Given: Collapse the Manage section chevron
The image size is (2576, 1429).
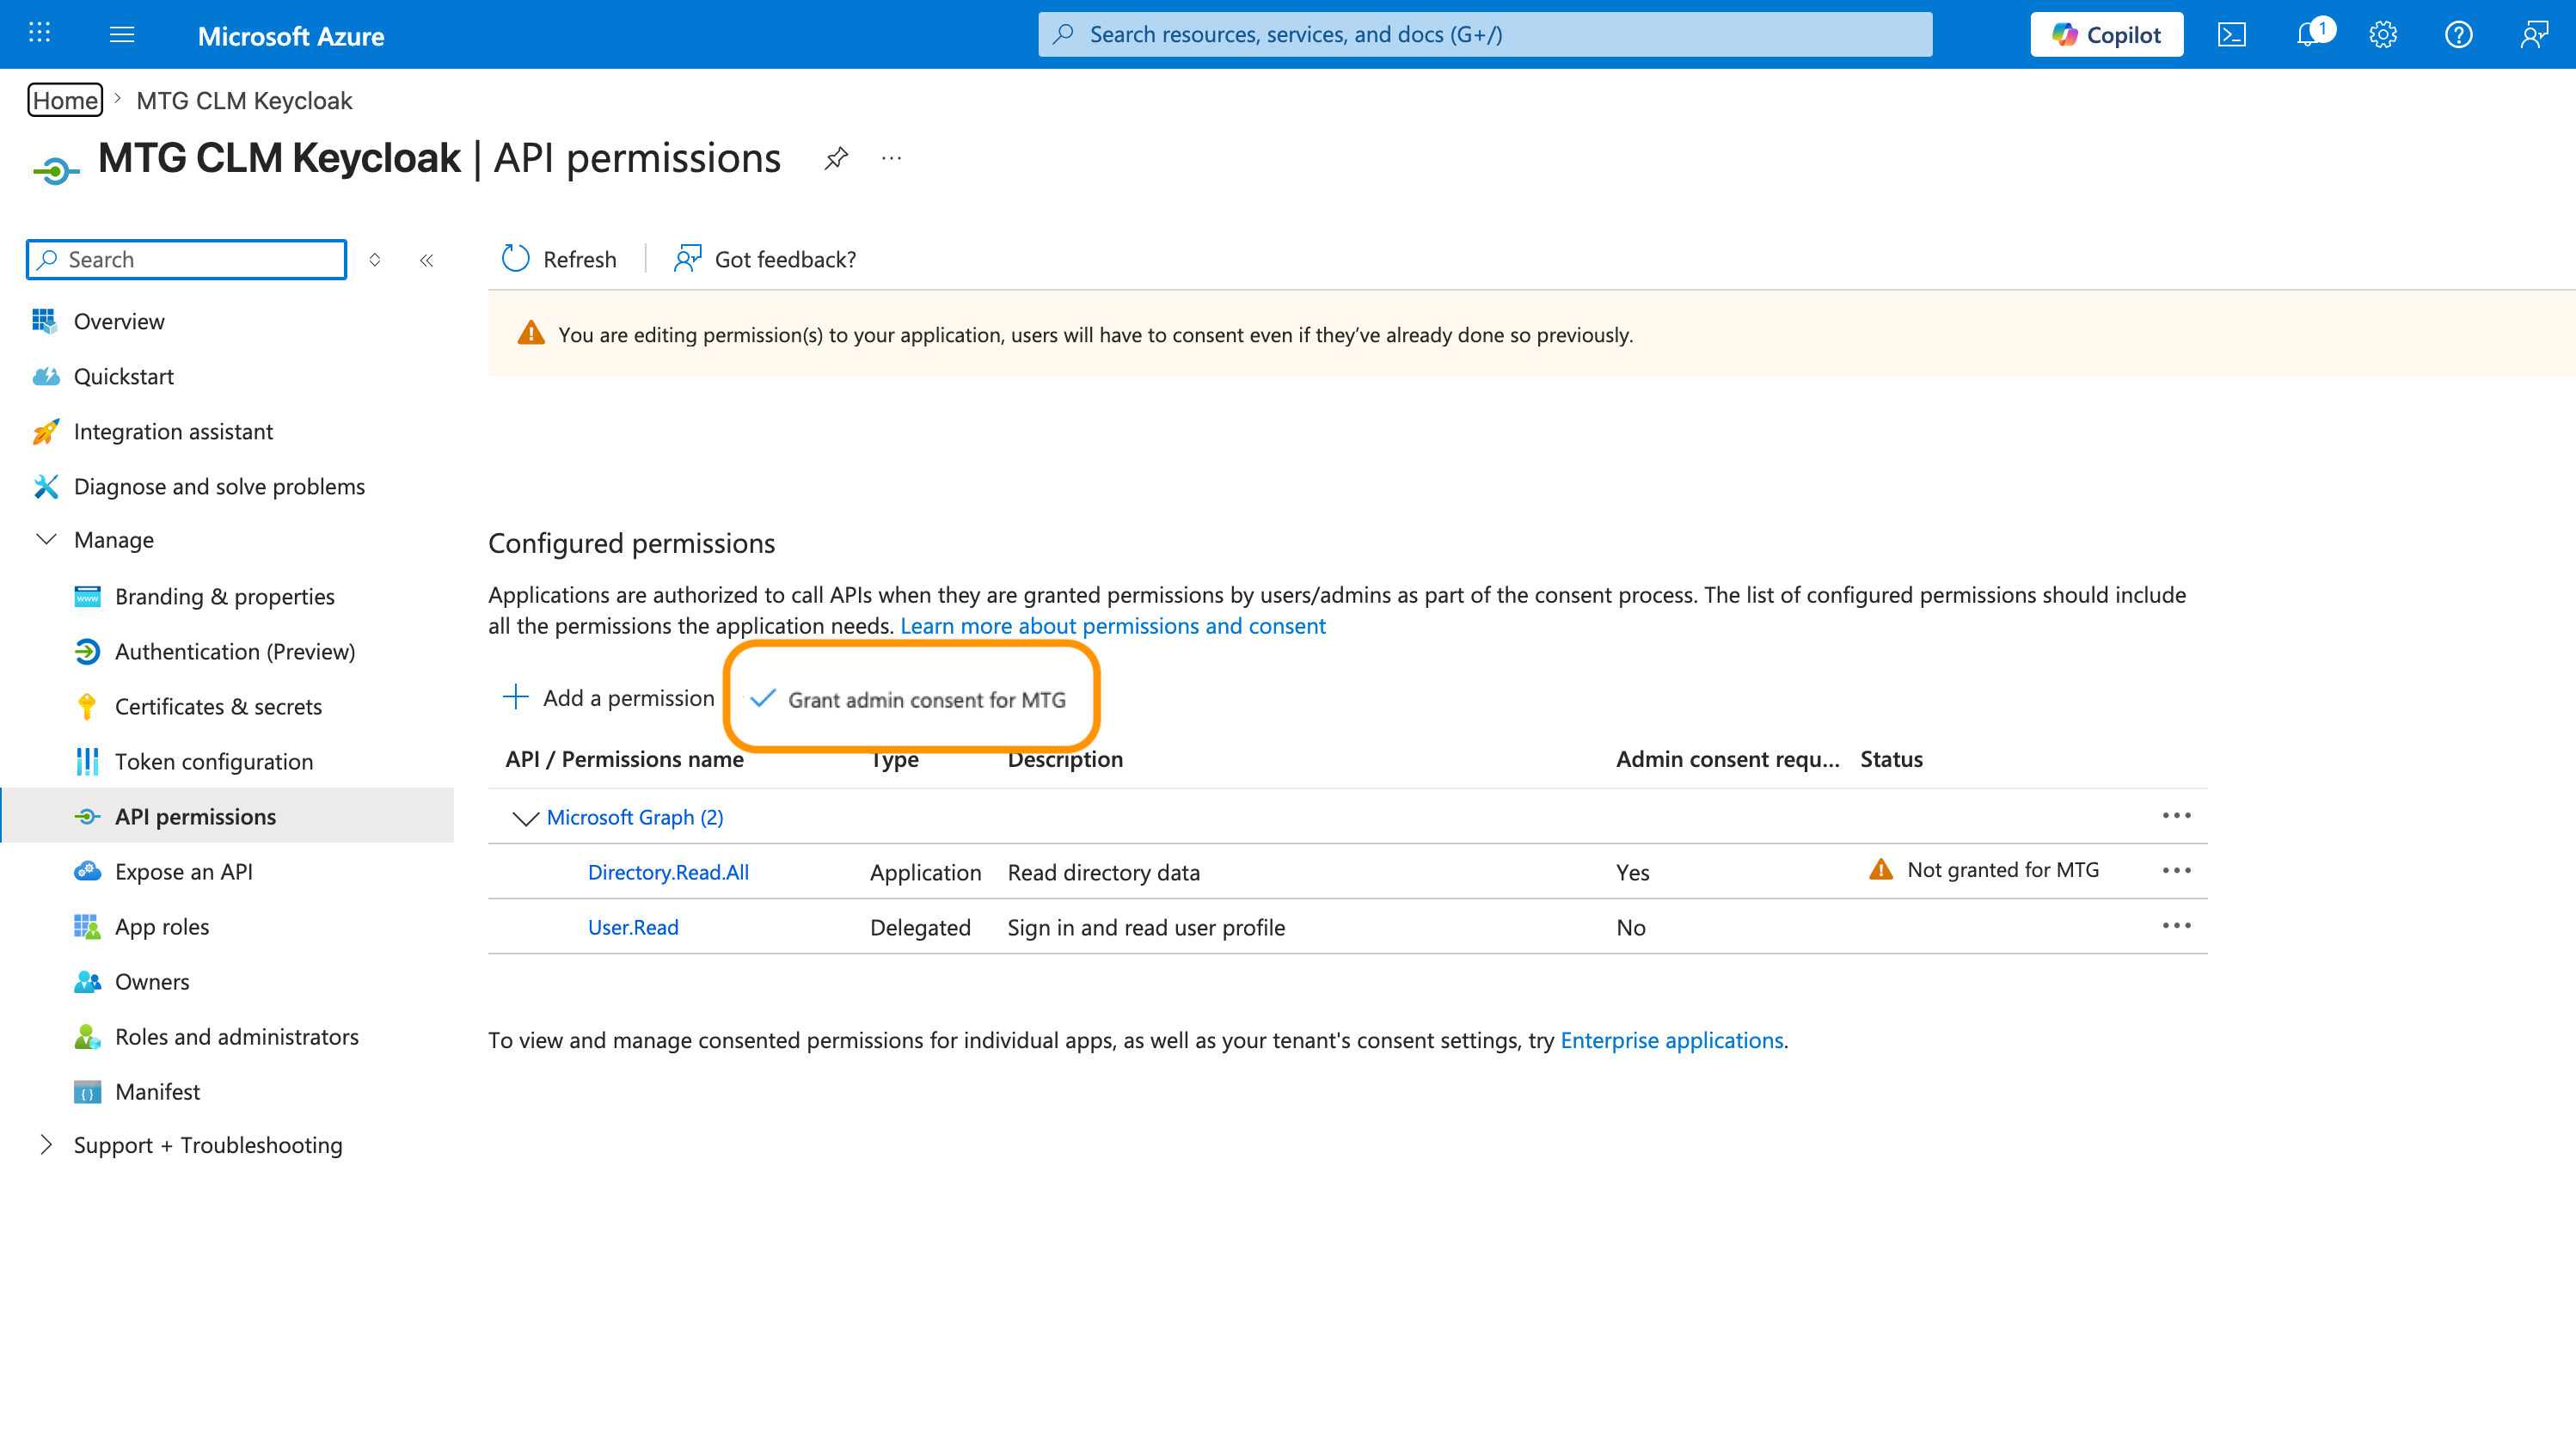Looking at the screenshot, I should pyautogui.click(x=46, y=539).
